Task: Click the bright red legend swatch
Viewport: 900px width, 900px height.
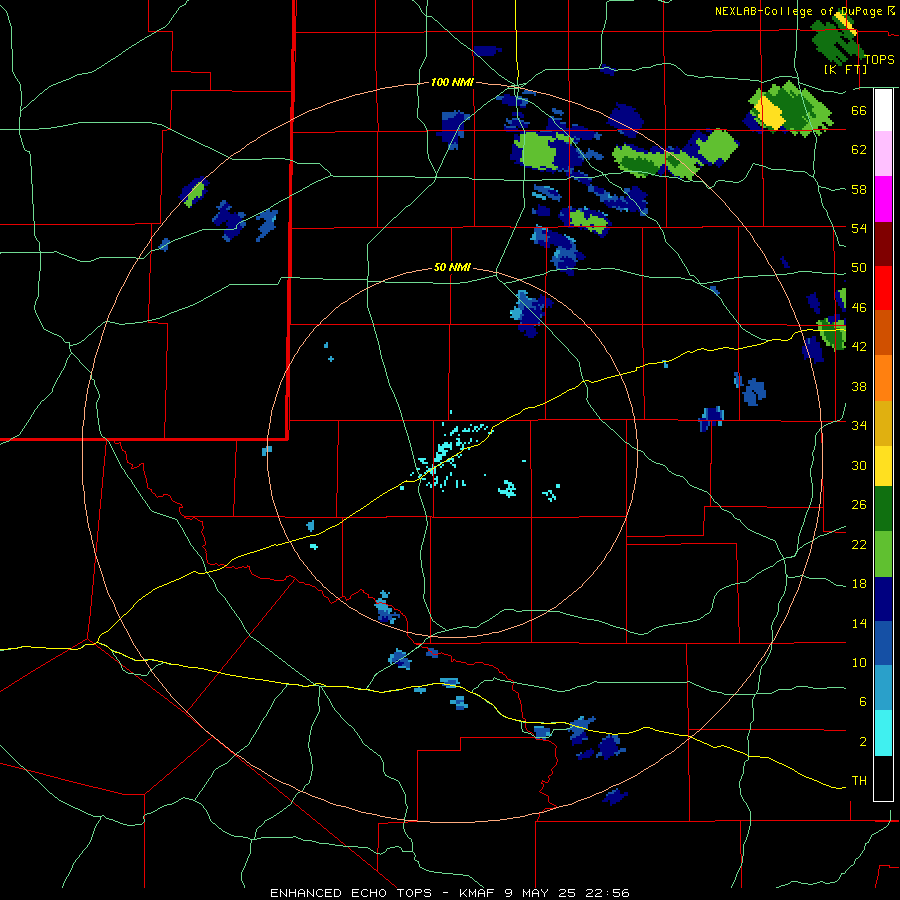Action: (883, 288)
